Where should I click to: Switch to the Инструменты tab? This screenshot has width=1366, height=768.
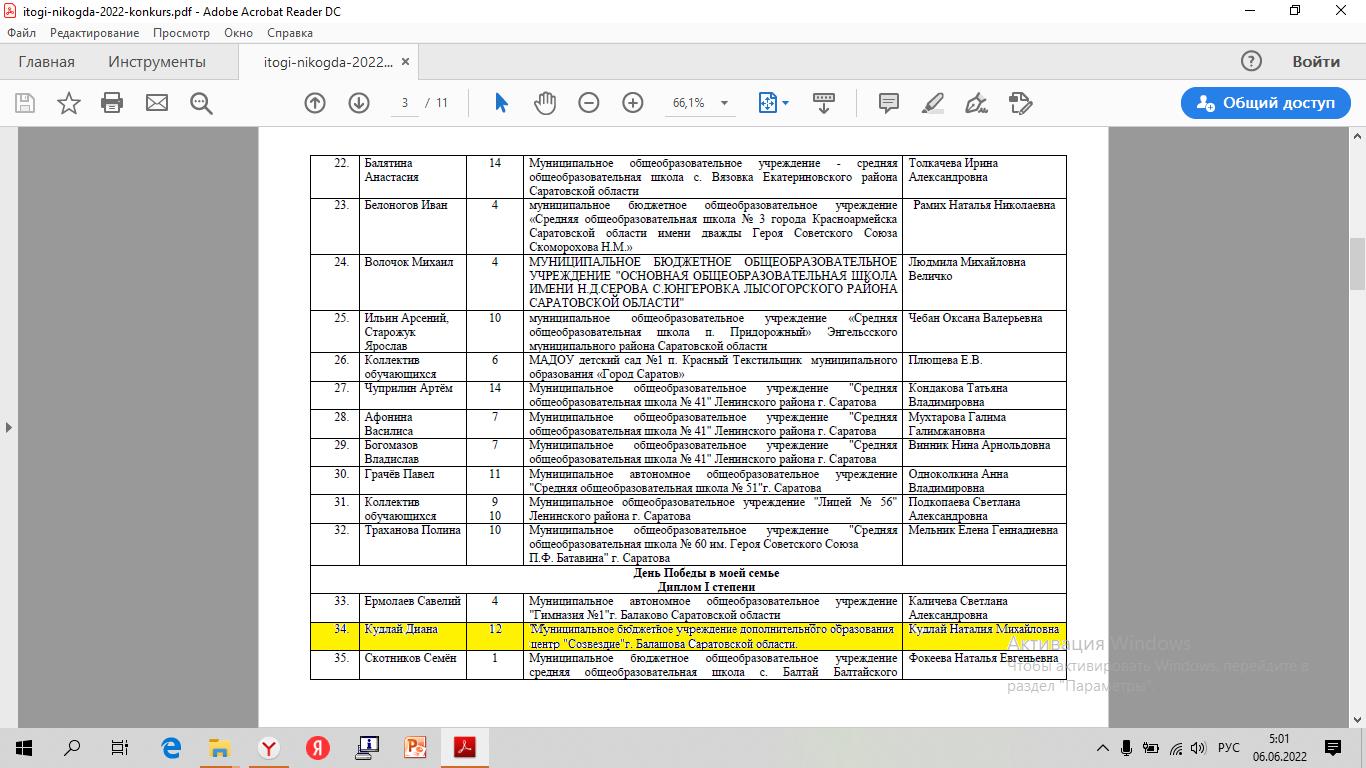(x=157, y=62)
